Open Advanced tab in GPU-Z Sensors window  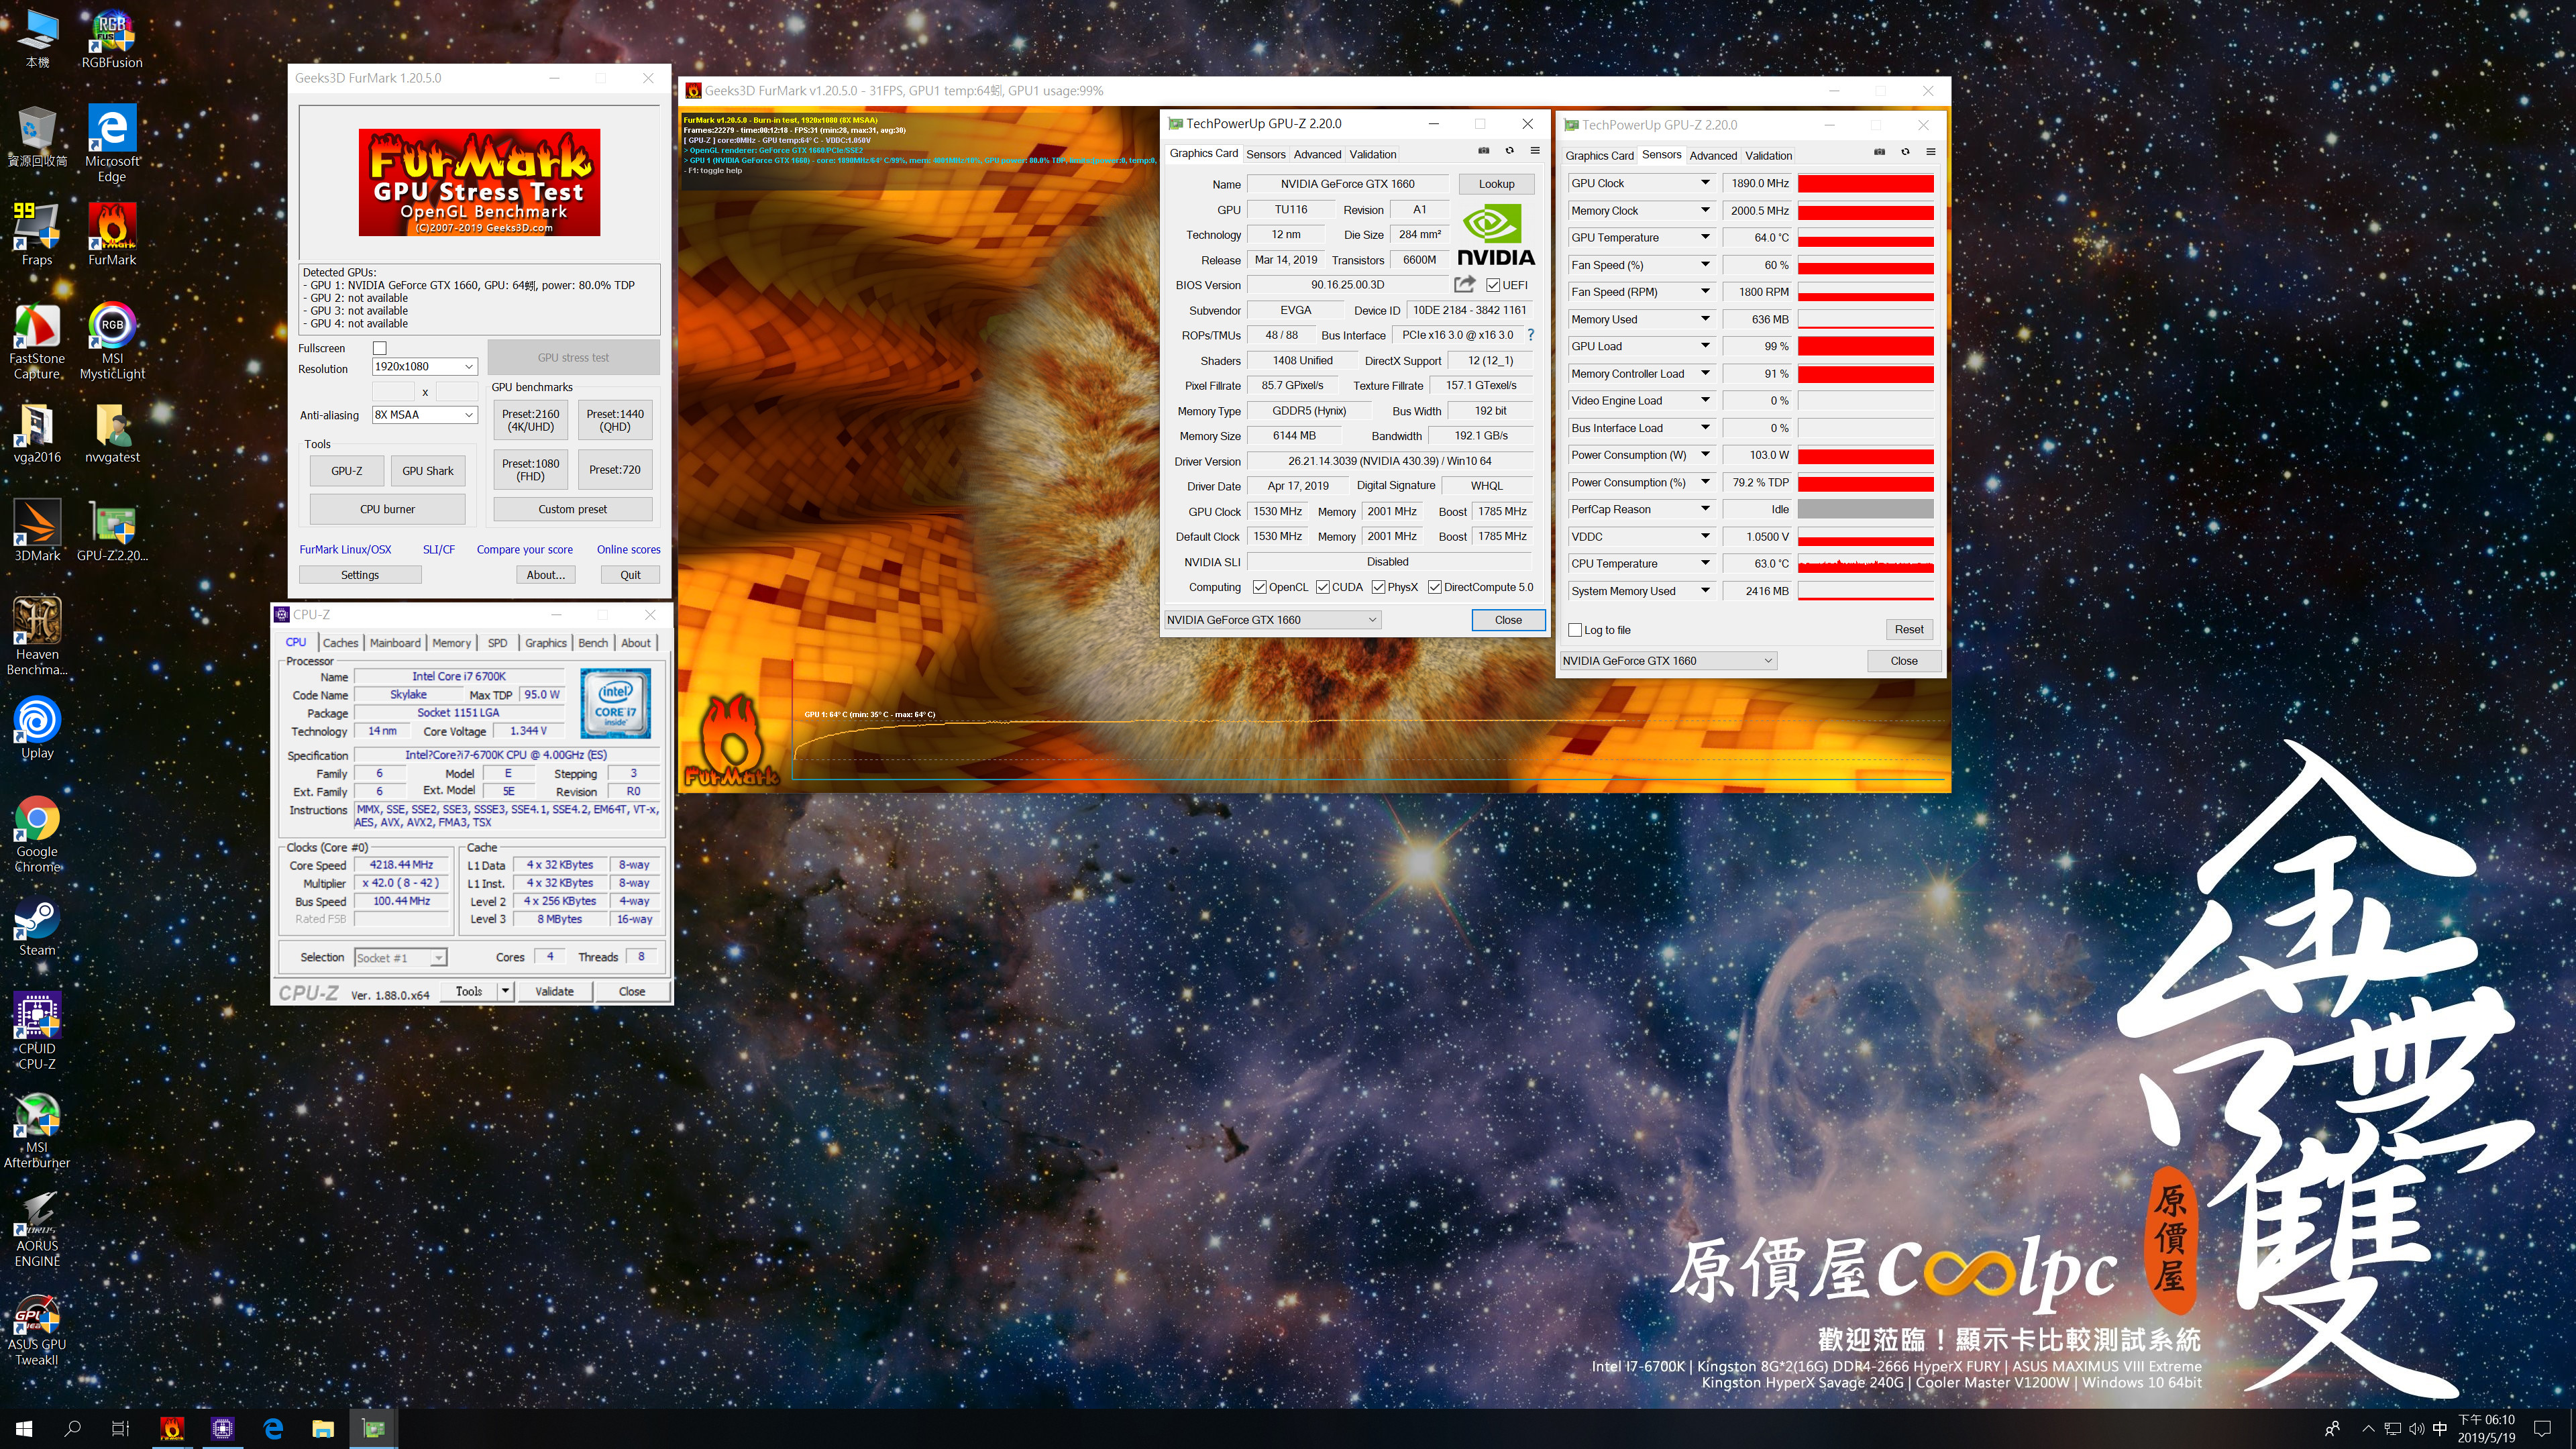pyautogui.click(x=1713, y=155)
